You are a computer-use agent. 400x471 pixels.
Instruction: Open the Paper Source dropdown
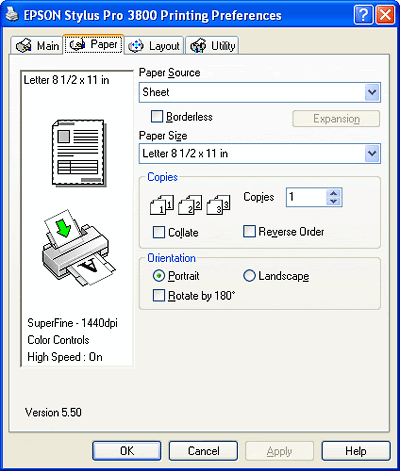[260, 92]
